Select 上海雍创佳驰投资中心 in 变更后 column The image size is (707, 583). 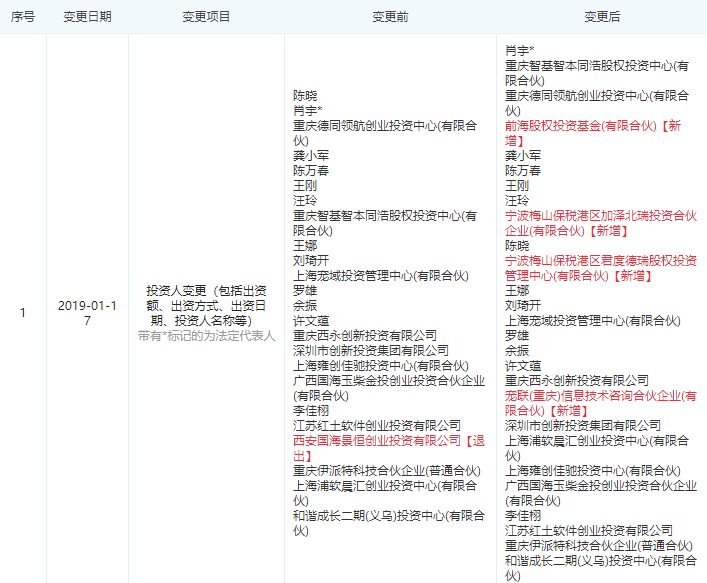(x=592, y=470)
